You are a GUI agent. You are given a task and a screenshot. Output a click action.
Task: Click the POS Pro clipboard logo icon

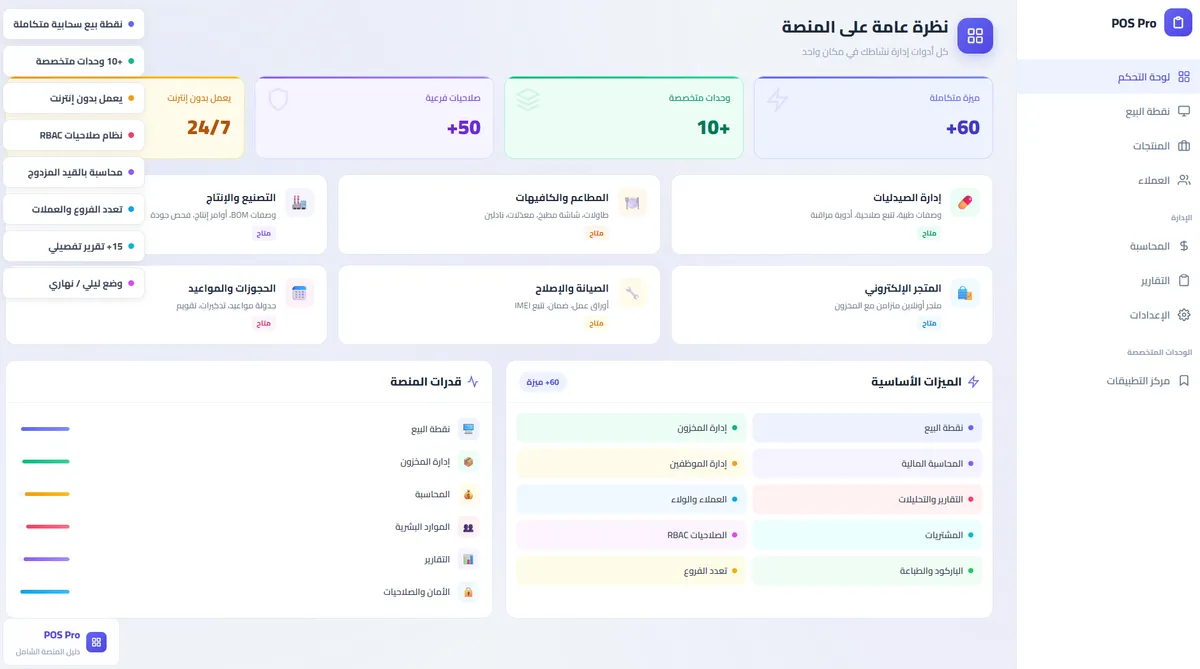pyautogui.click(x=1178, y=23)
